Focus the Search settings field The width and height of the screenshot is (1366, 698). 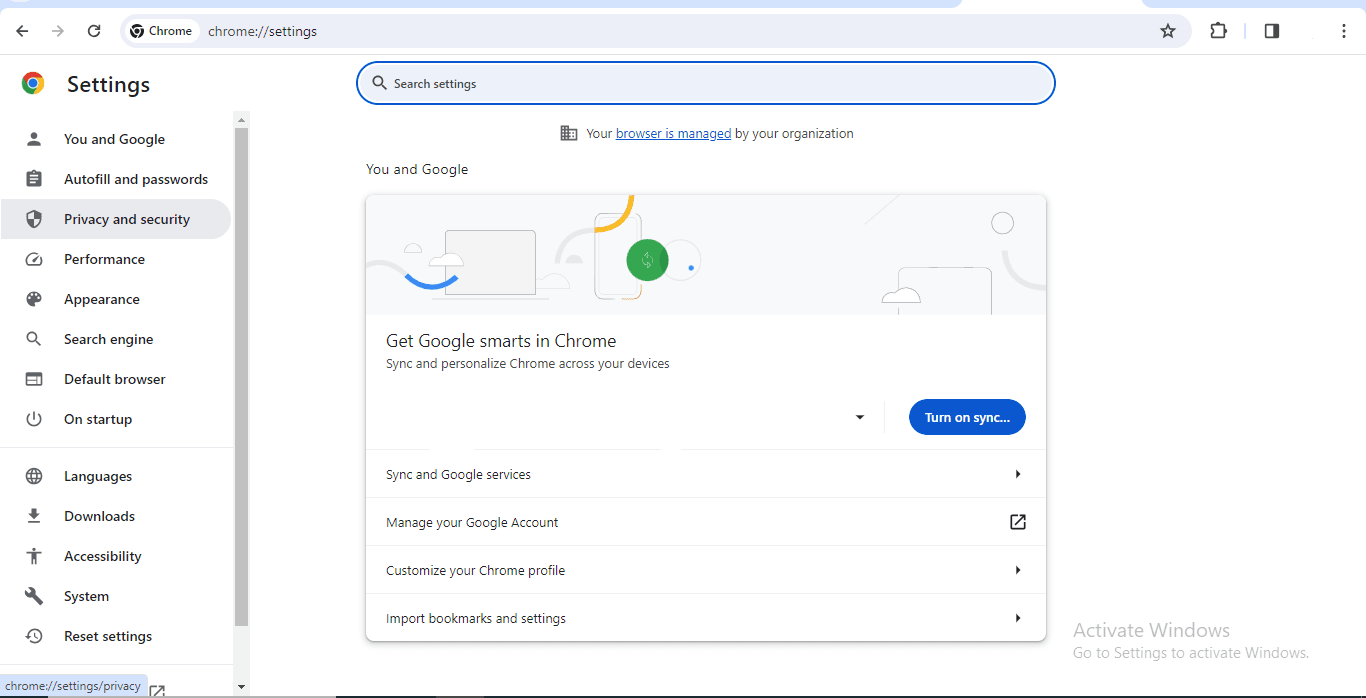(x=706, y=83)
